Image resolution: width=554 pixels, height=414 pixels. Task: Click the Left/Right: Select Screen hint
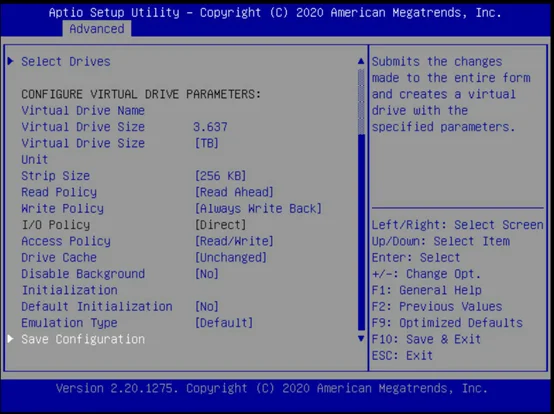(x=458, y=225)
